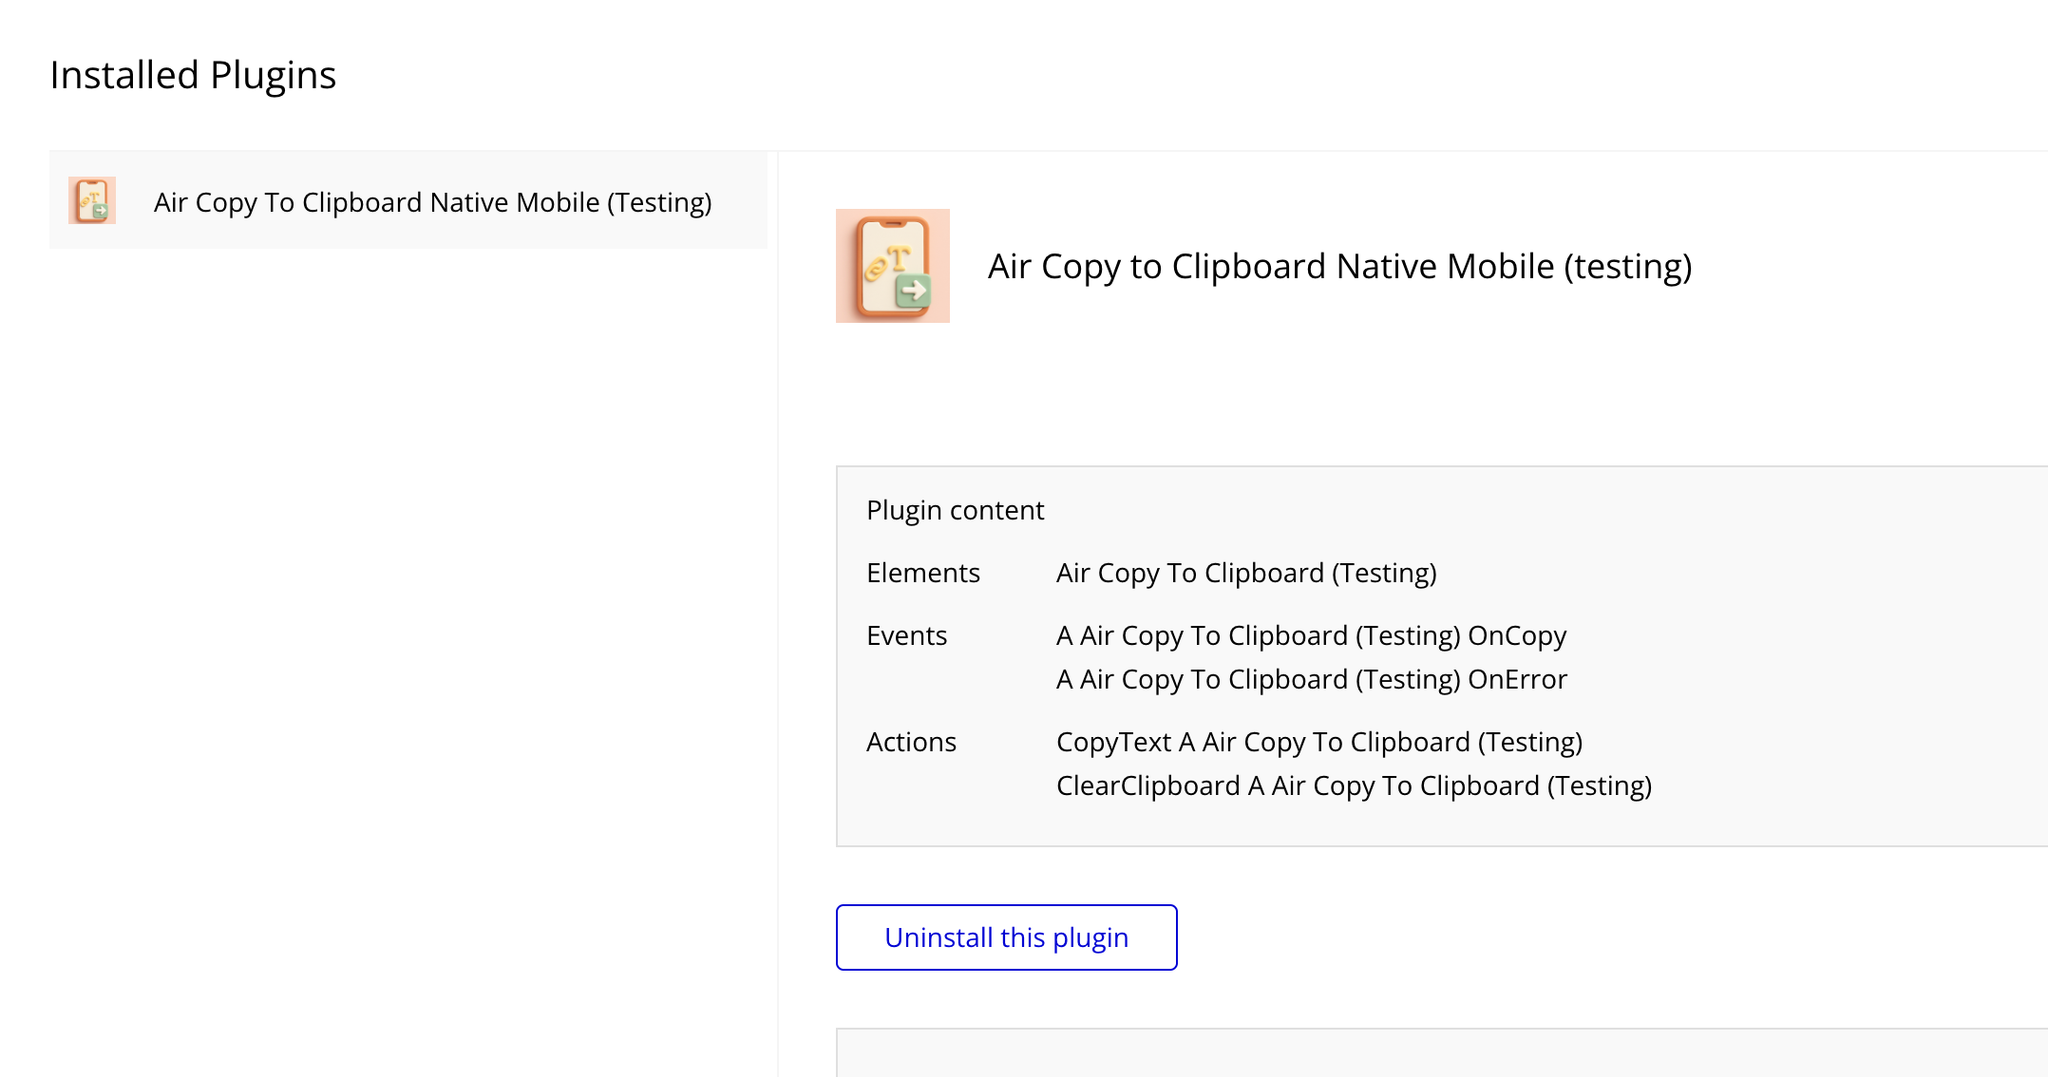Click the Actions label
Image resolution: width=2048 pixels, height=1077 pixels.
pyautogui.click(x=911, y=742)
